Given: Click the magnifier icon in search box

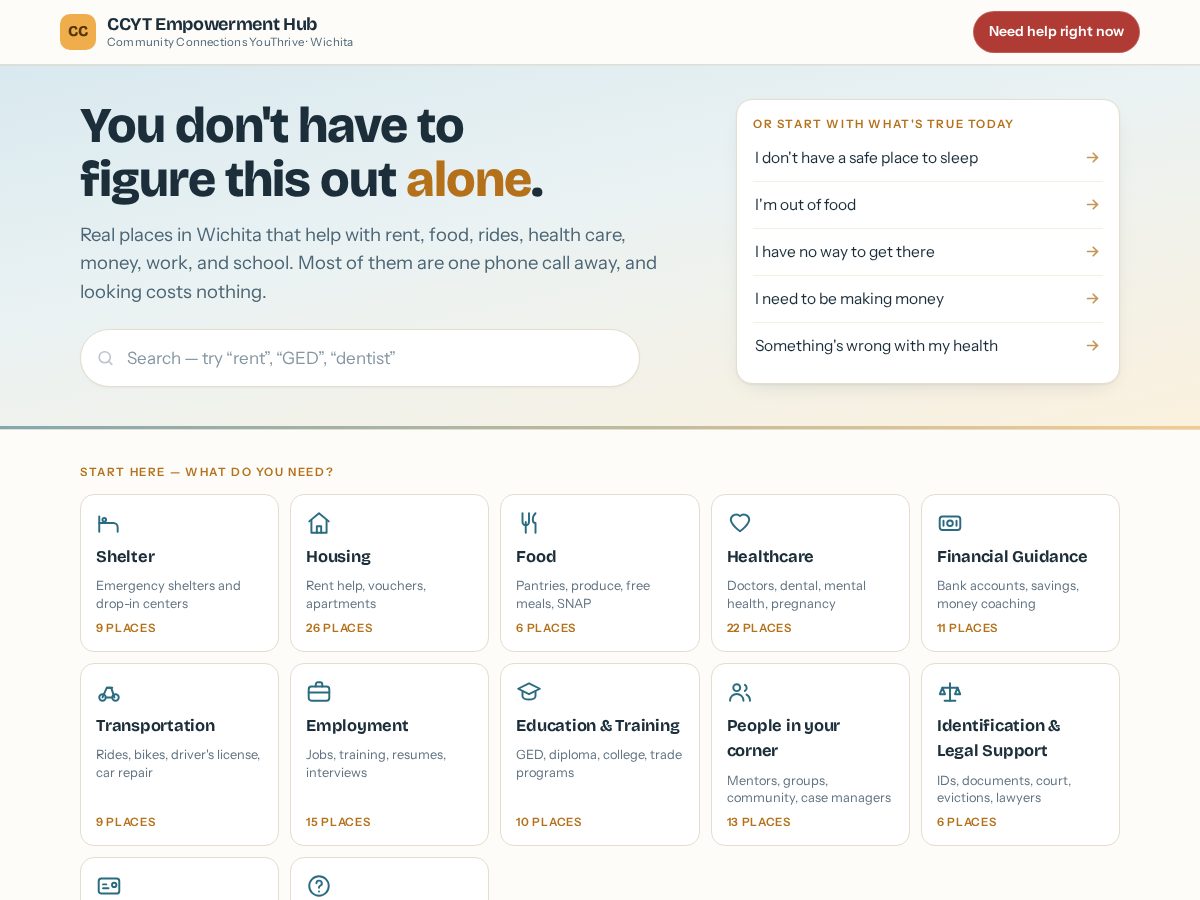Looking at the screenshot, I should 106,358.
